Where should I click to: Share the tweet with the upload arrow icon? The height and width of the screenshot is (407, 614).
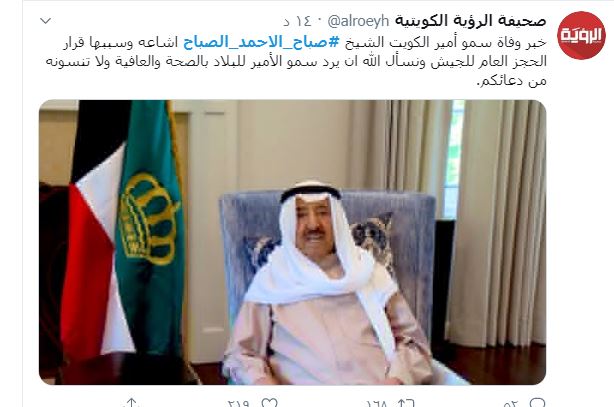click(132, 403)
